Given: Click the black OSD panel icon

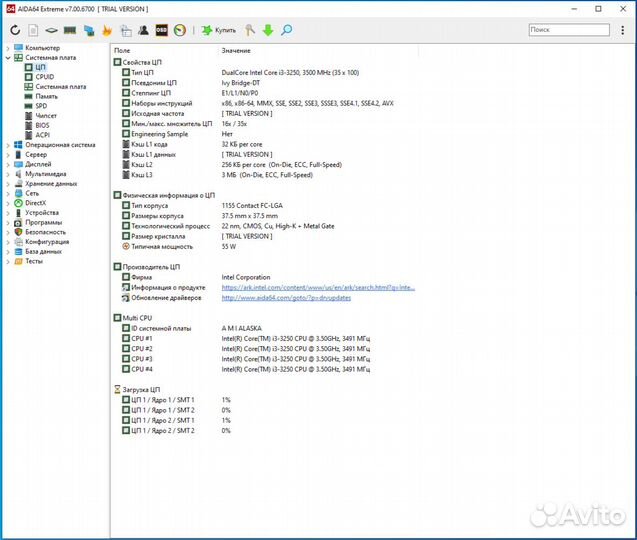Looking at the screenshot, I should [x=161, y=30].
